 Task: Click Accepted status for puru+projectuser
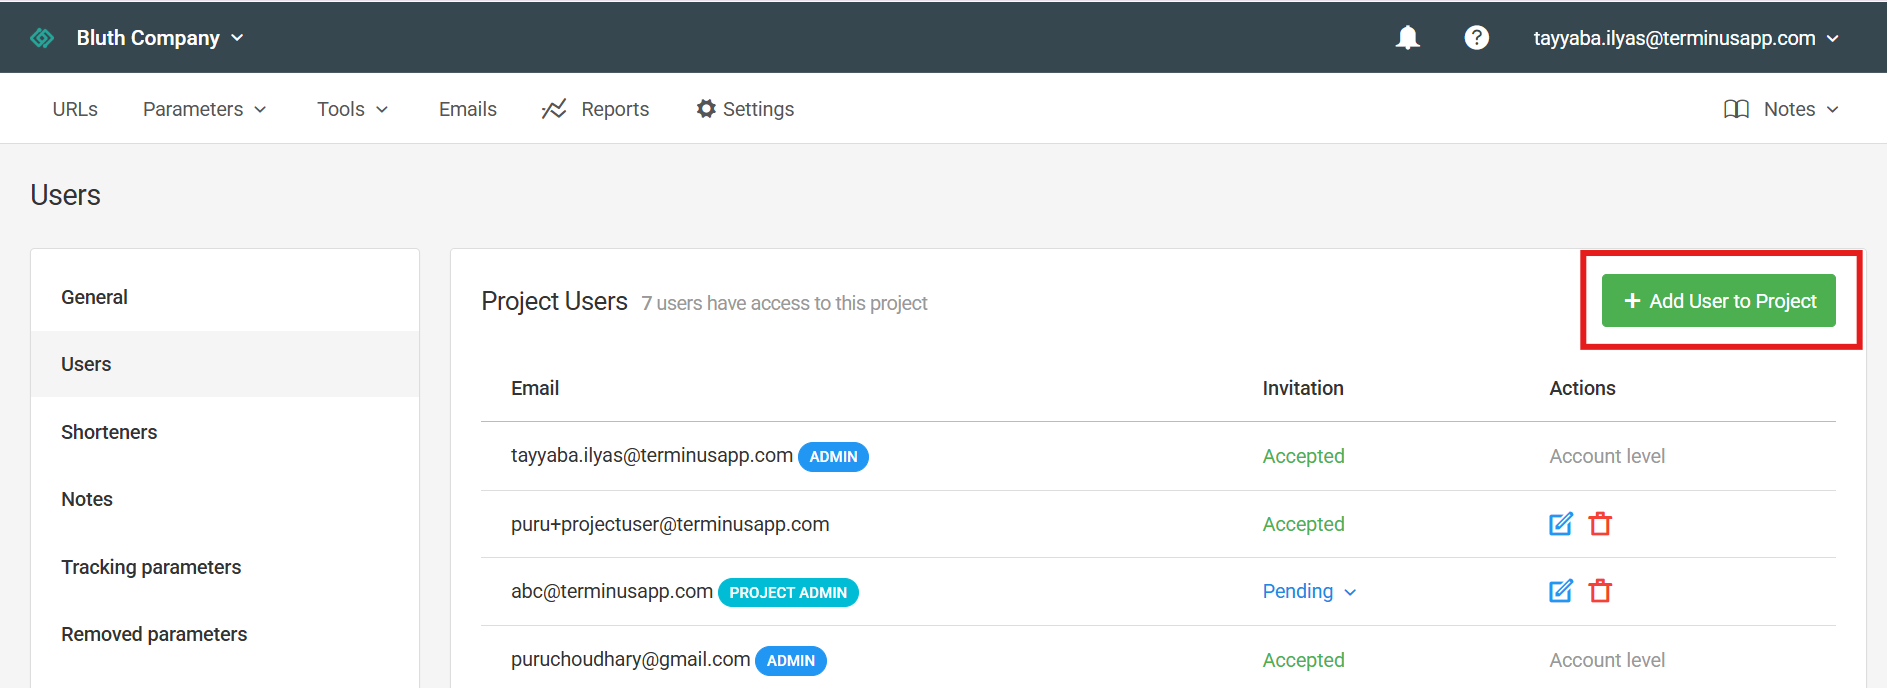(x=1303, y=524)
